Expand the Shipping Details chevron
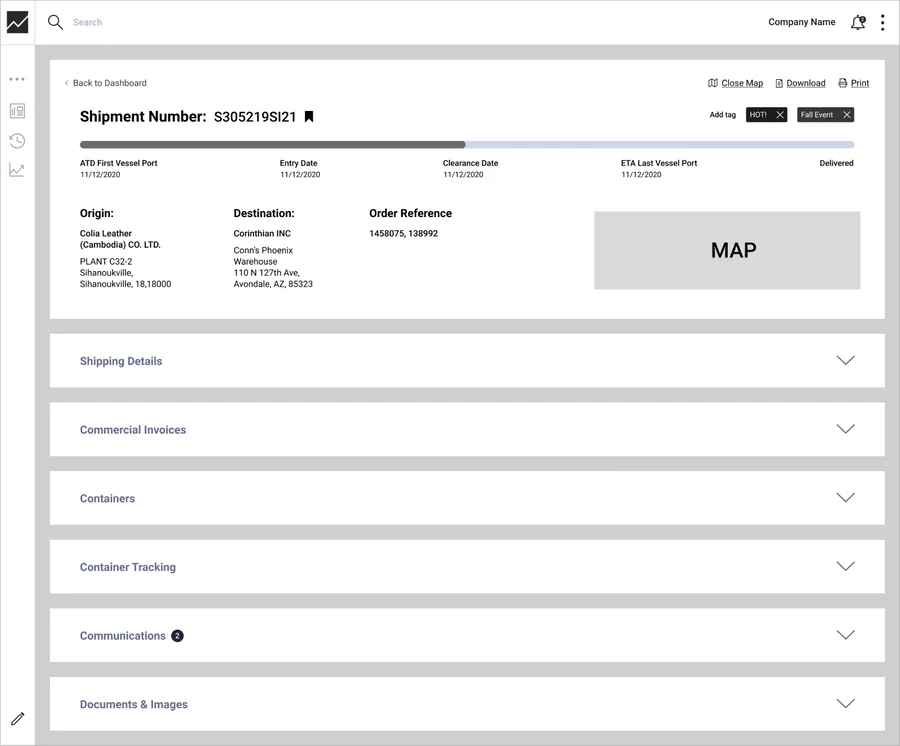This screenshot has width=900, height=746. (845, 360)
